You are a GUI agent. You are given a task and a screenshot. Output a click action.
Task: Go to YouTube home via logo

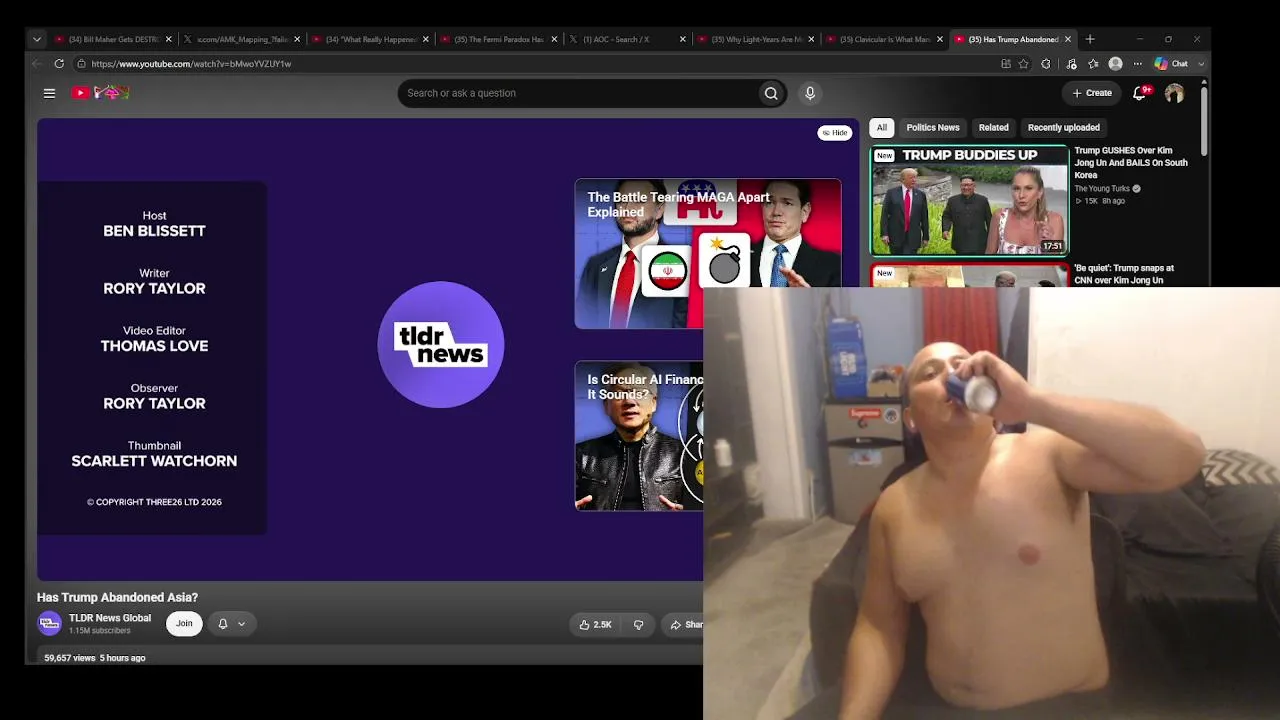point(101,93)
